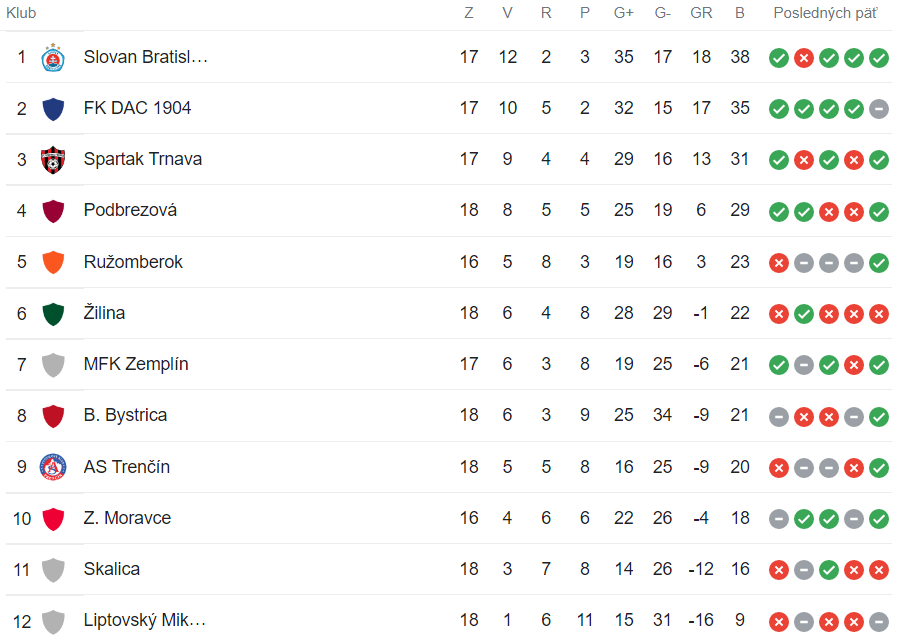The width and height of the screenshot is (899, 642).
Task: Click the 'Klub' column header
Action: pos(21,13)
